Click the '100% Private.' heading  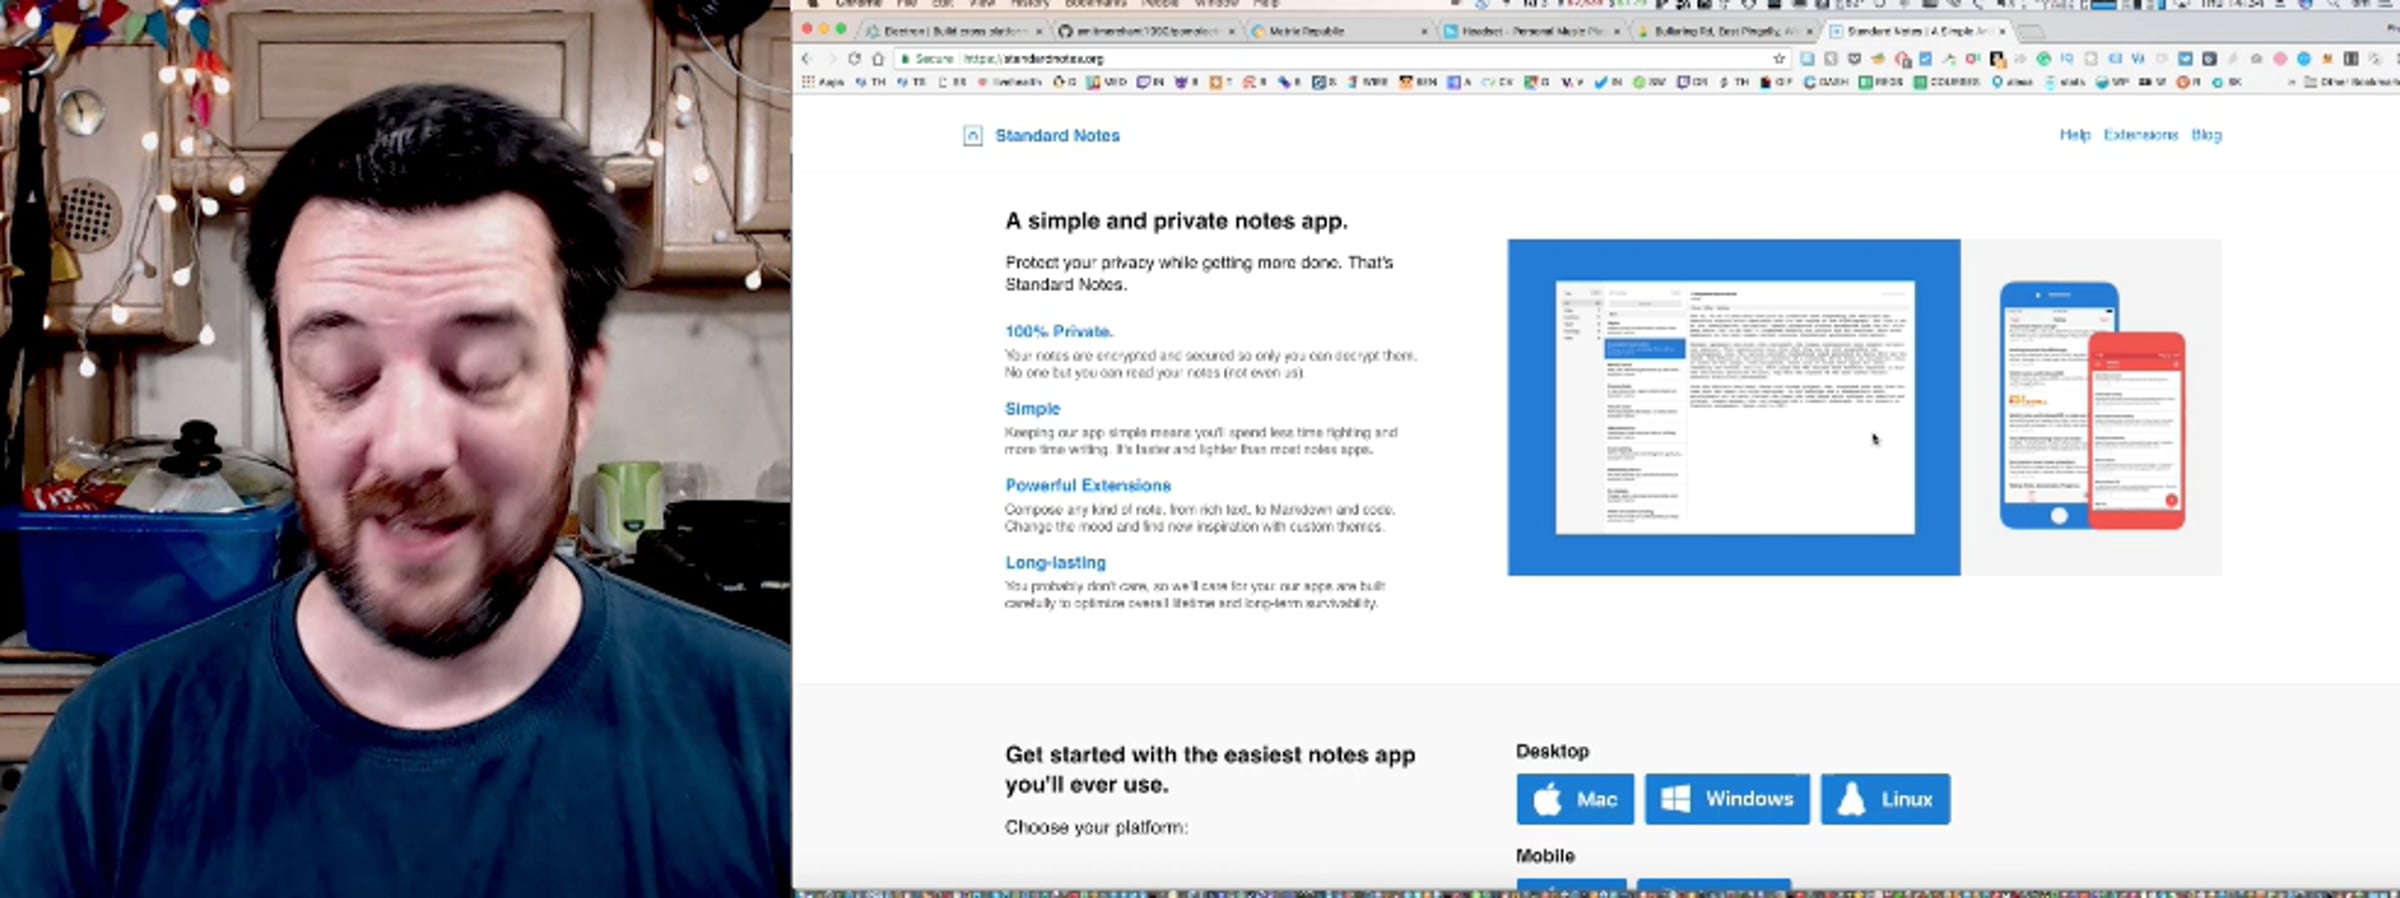click(x=1059, y=331)
